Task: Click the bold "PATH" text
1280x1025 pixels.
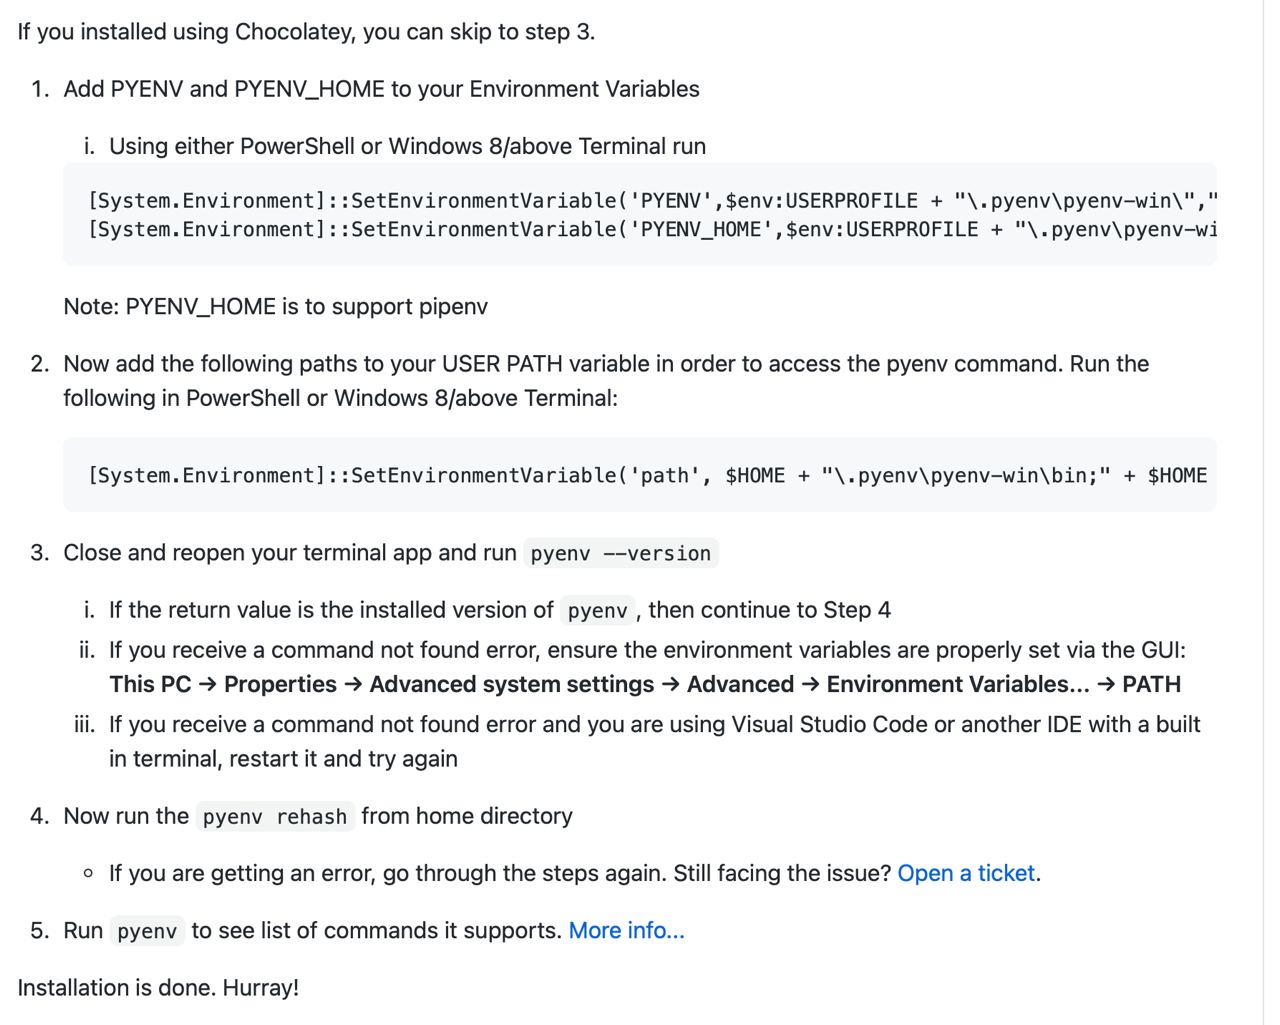Action: 1151,684
